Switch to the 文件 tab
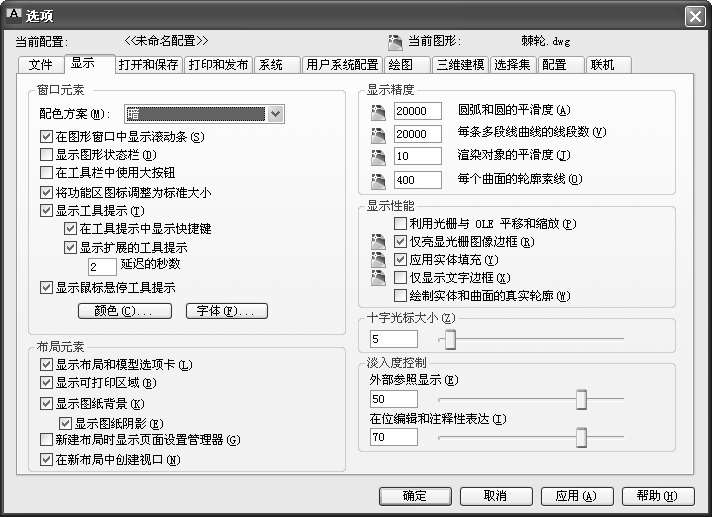Viewport: 712px width, 517px height. 40,65
